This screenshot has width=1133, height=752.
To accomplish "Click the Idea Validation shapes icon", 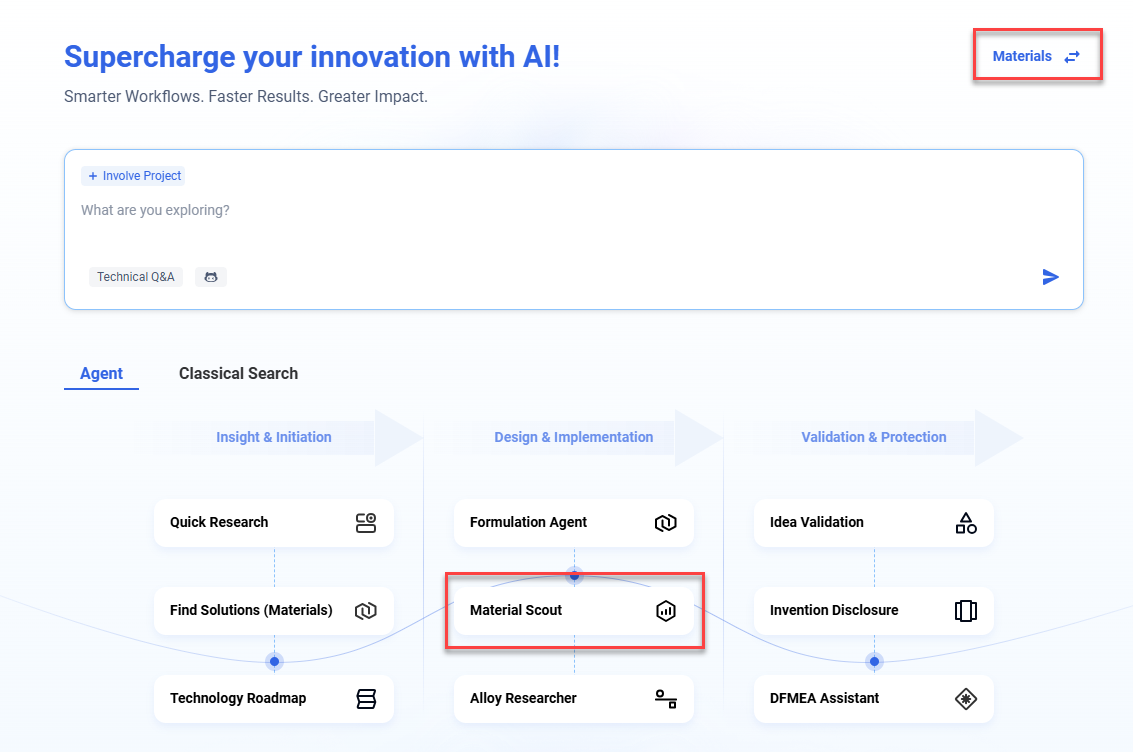I will (966, 522).
